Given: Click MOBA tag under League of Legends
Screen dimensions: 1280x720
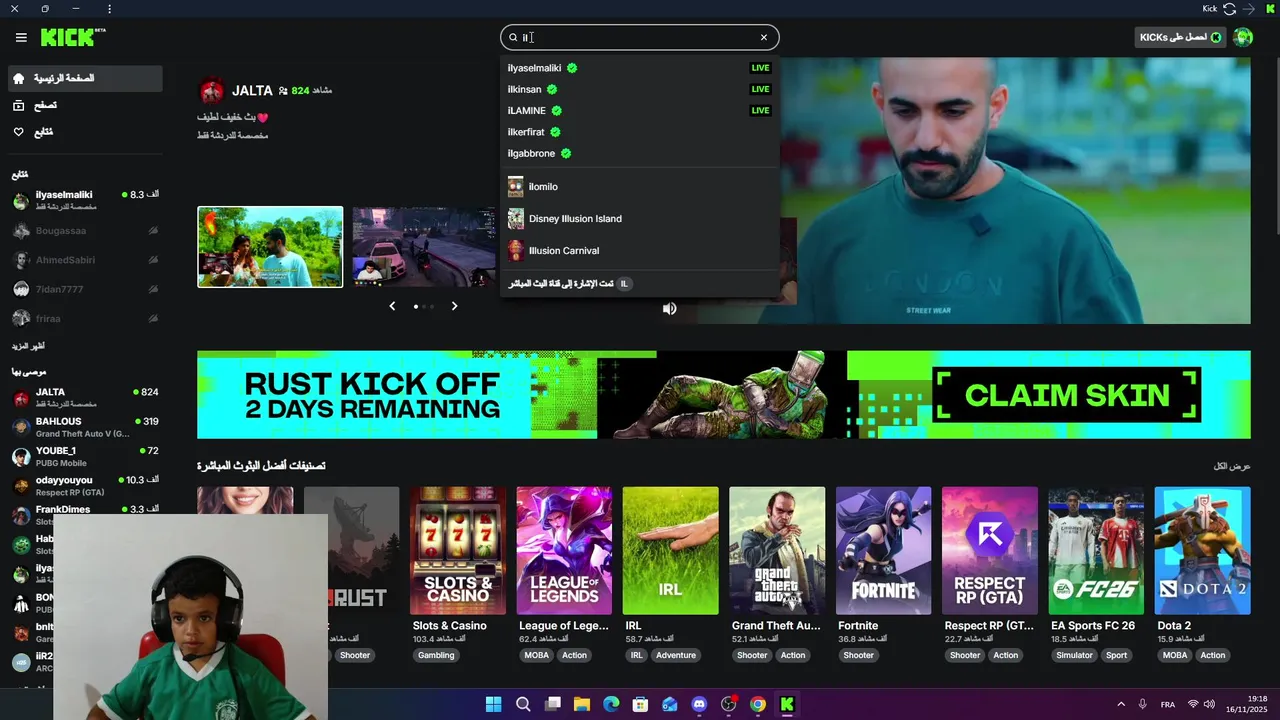Looking at the screenshot, I should tap(536, 655).
